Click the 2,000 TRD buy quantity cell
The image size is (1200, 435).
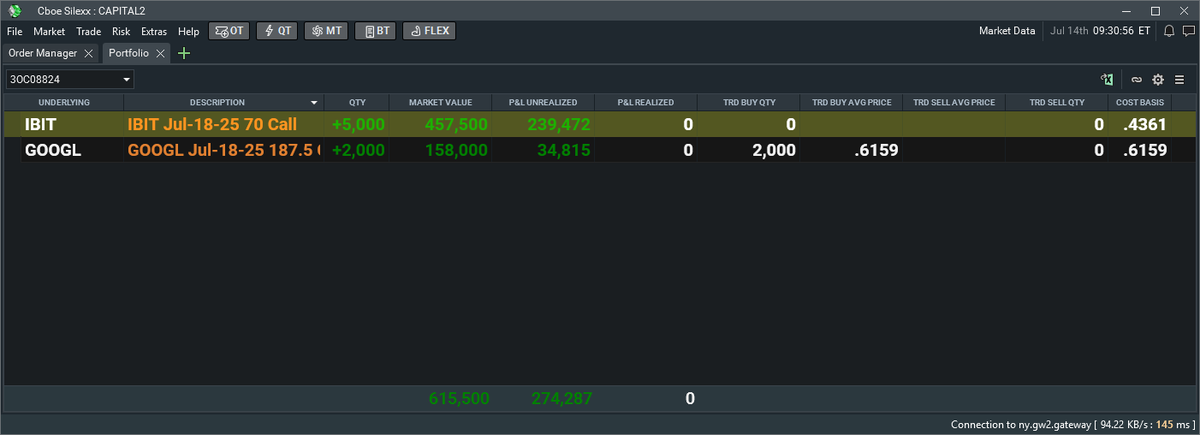[772, 150]
